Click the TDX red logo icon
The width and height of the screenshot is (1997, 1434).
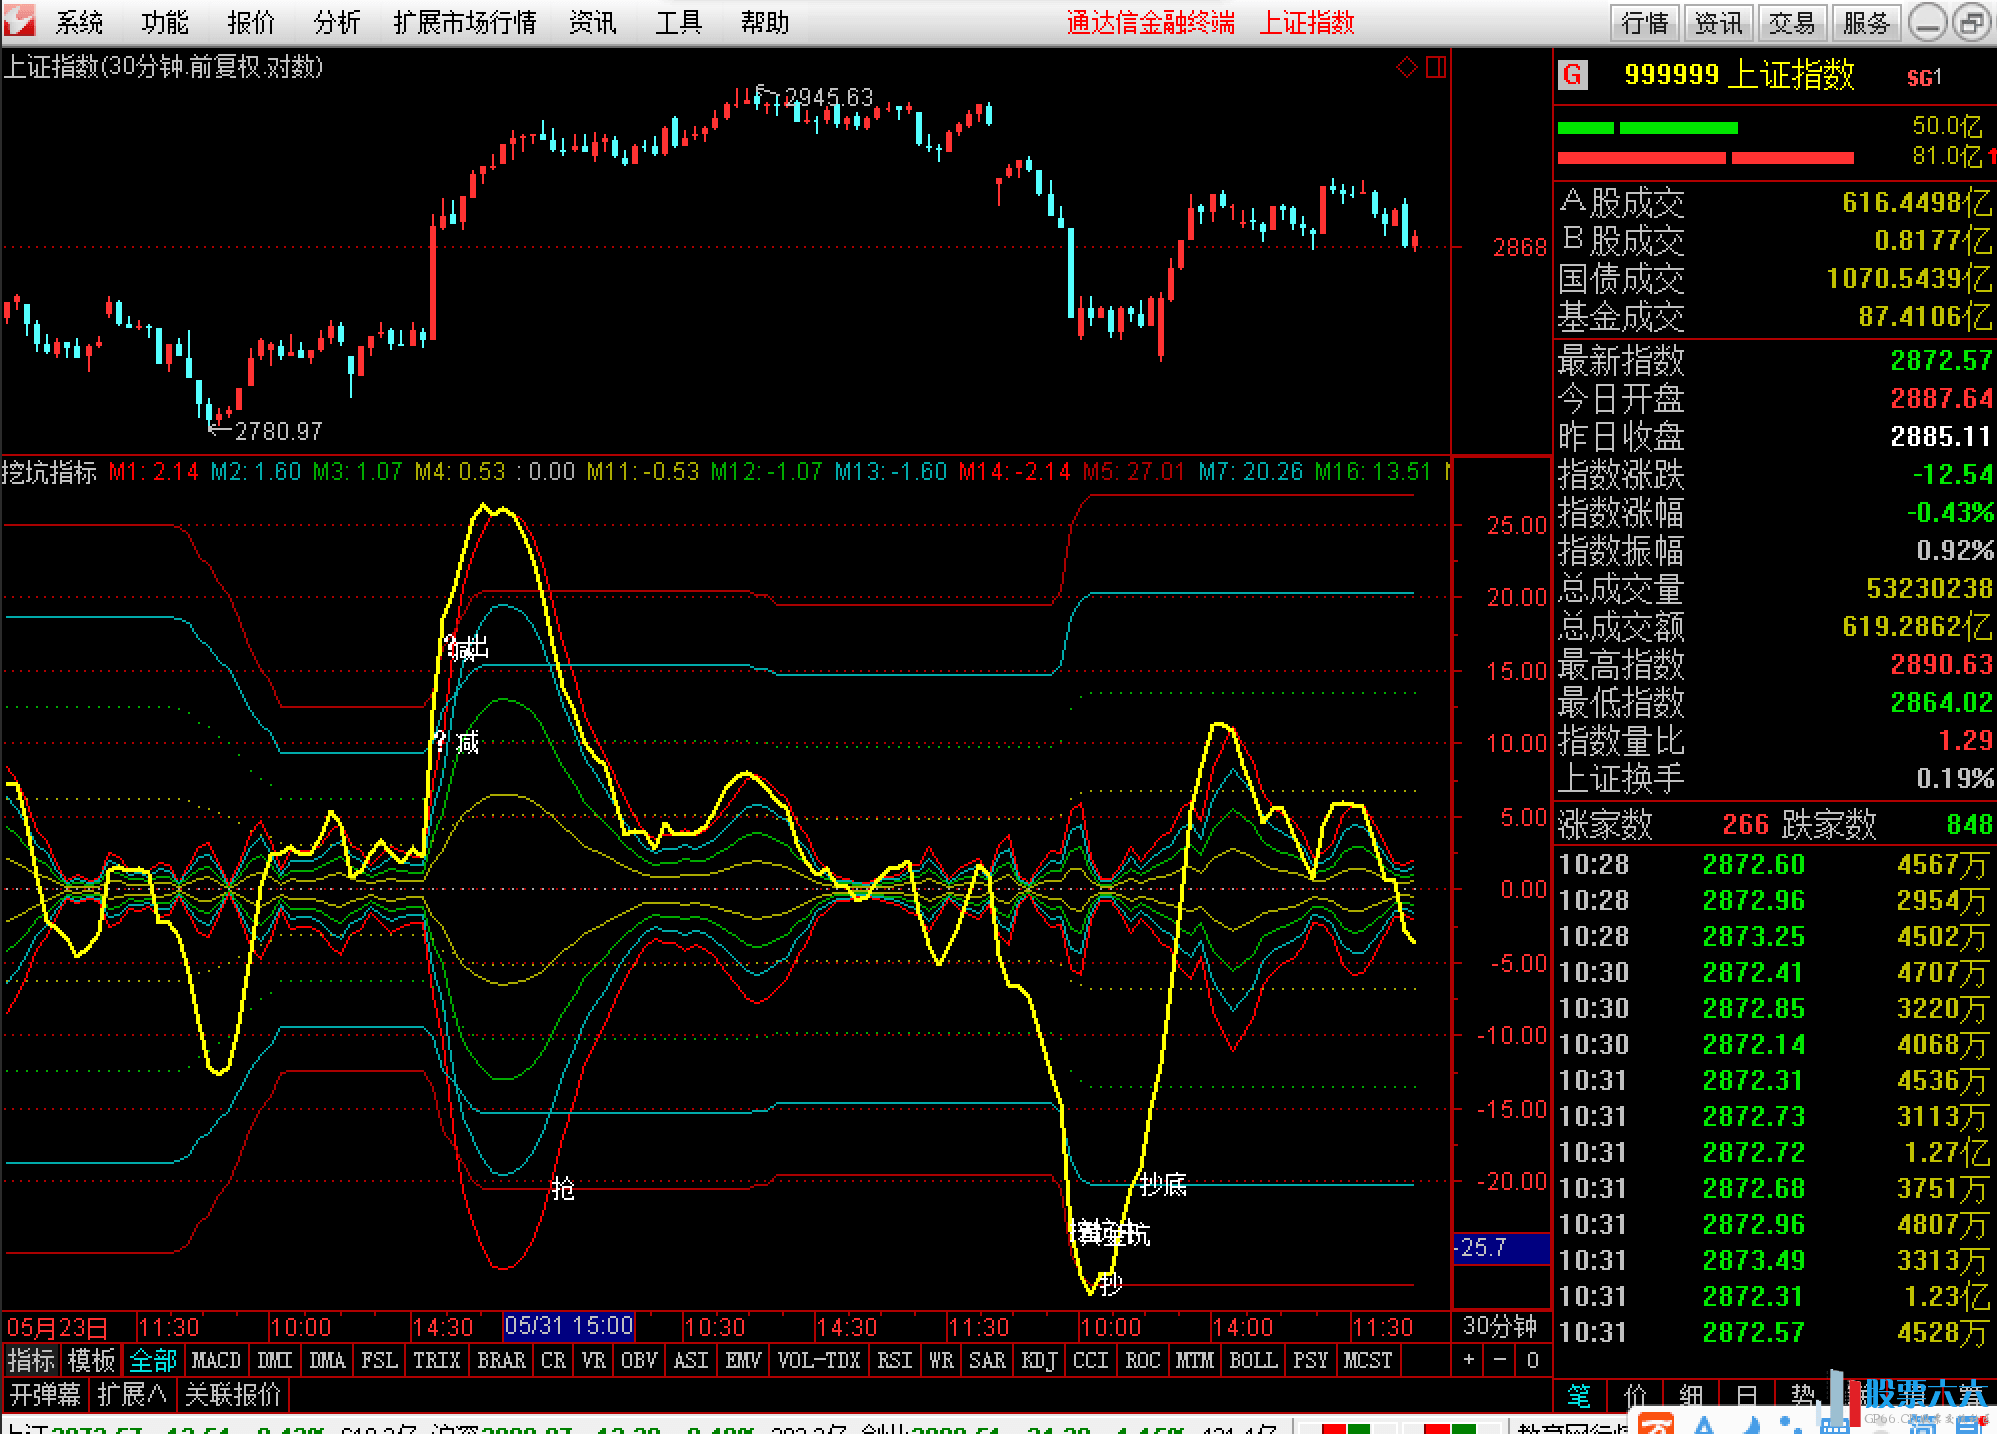click(x=19, y=21)
